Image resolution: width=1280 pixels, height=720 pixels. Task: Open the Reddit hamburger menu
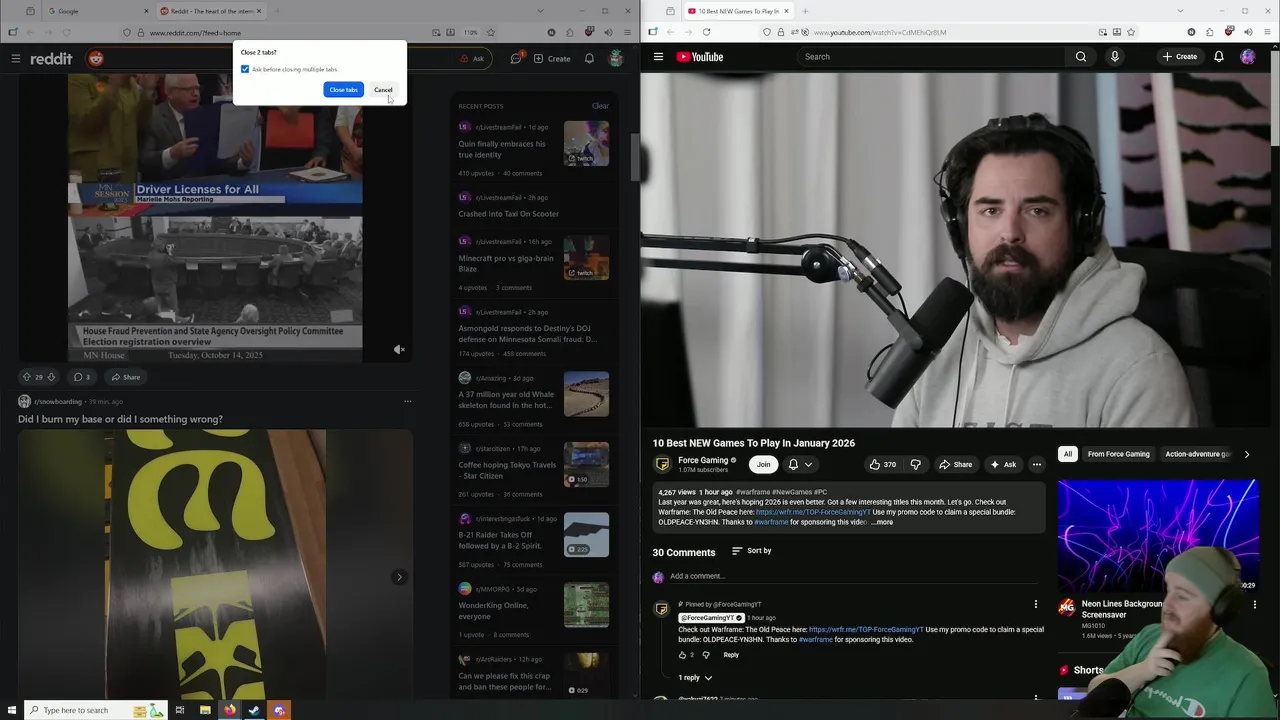click(15, 58)
